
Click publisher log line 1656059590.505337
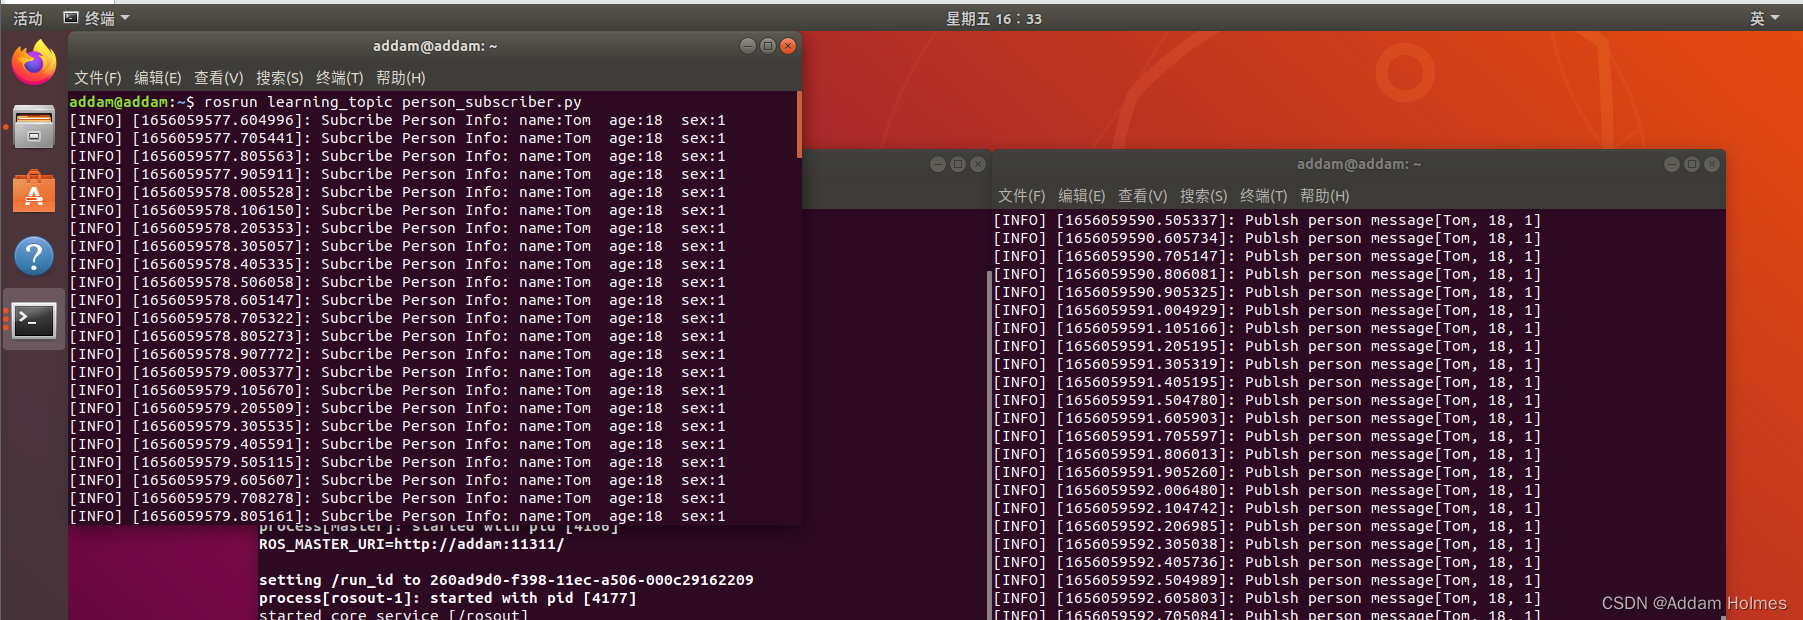click(x=1267, y=220)
